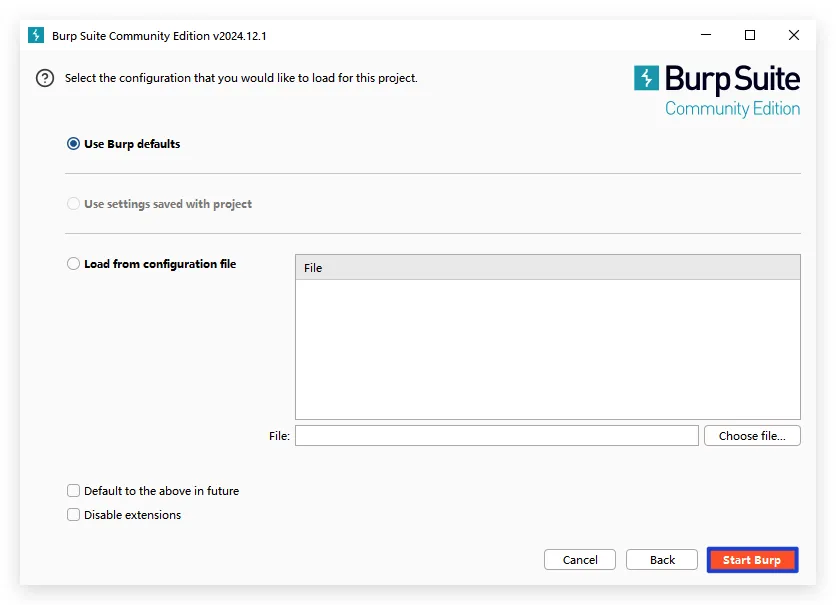The image size is (836, 605).
Task: Click the File column header
Action: click(x=547, y=268)
